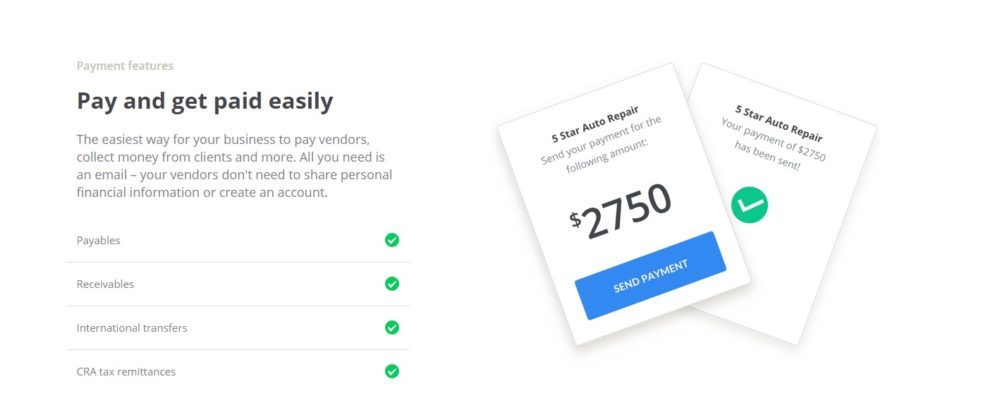Click '5 Star Auto Repair' on the send card
The height and width of the screenshot is (403, 1000).
coord(595,122)
